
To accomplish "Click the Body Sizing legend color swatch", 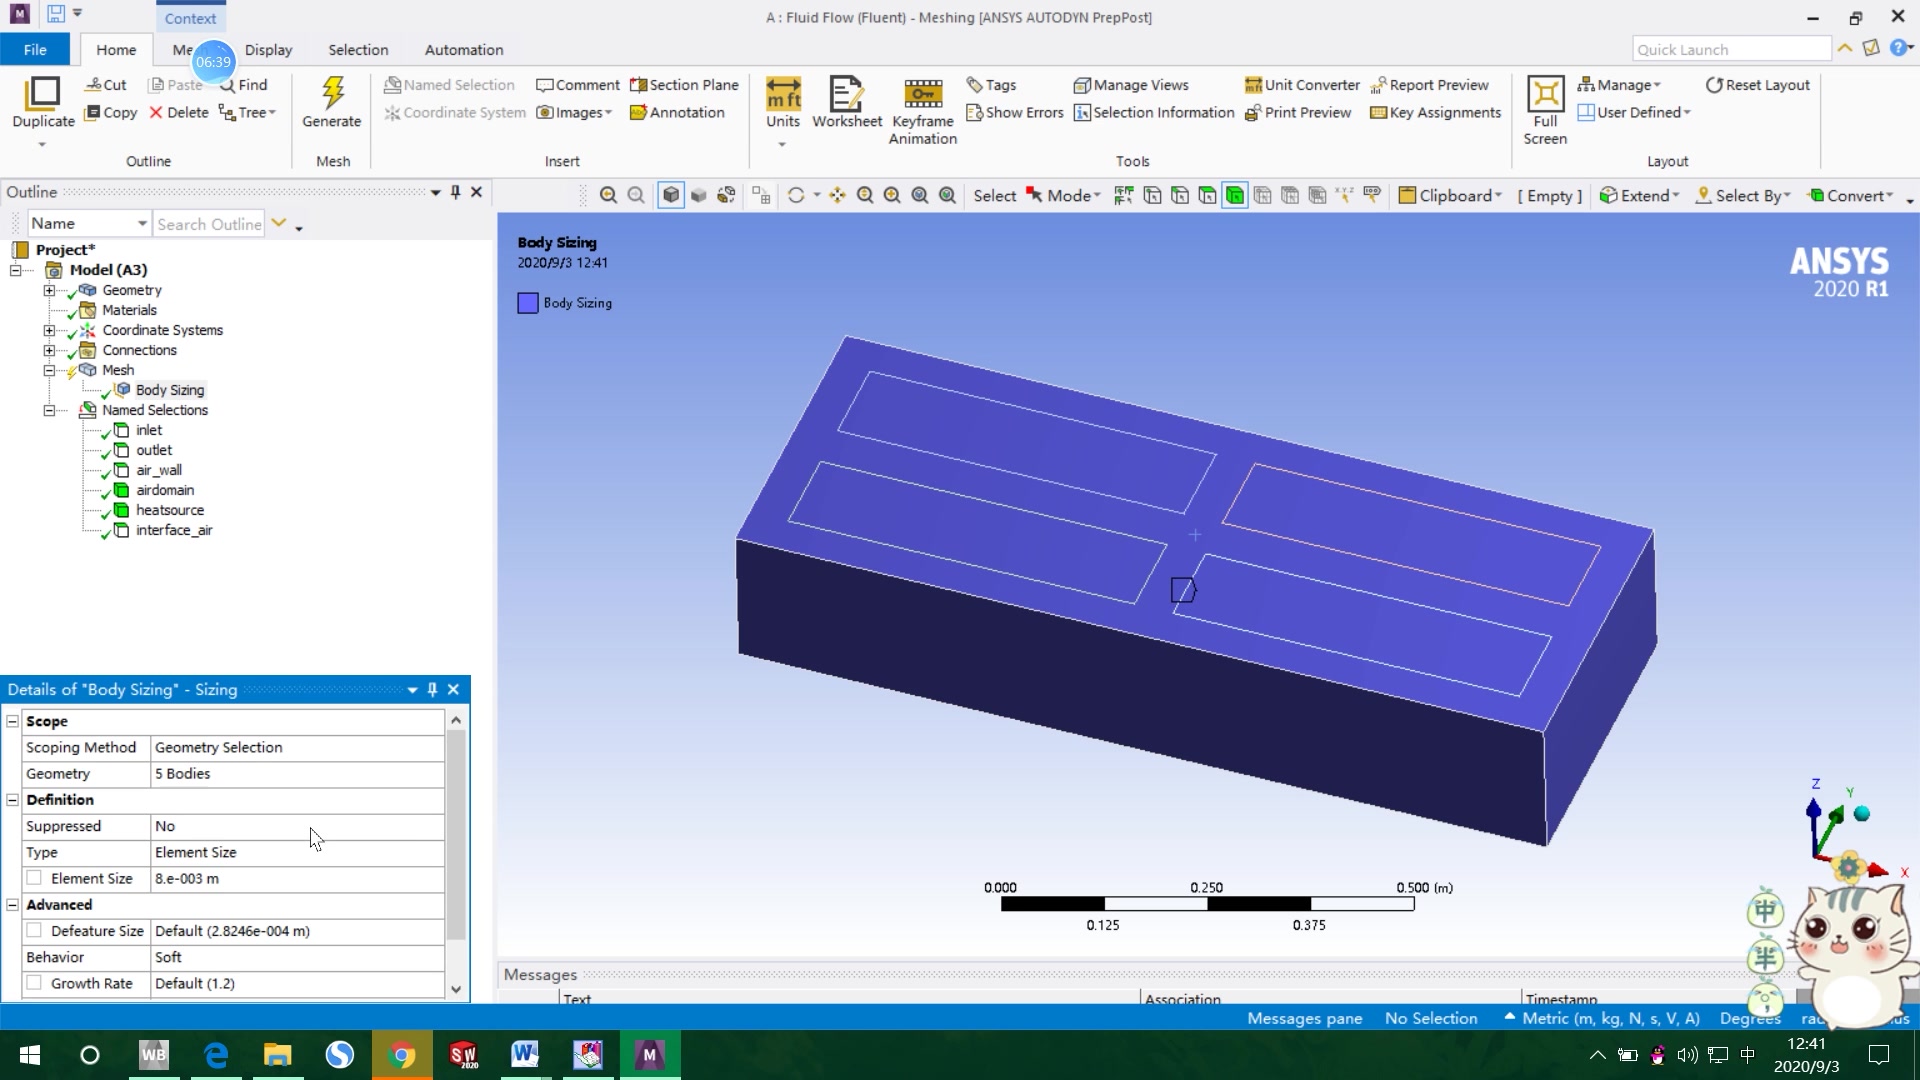I will (528, 303).
